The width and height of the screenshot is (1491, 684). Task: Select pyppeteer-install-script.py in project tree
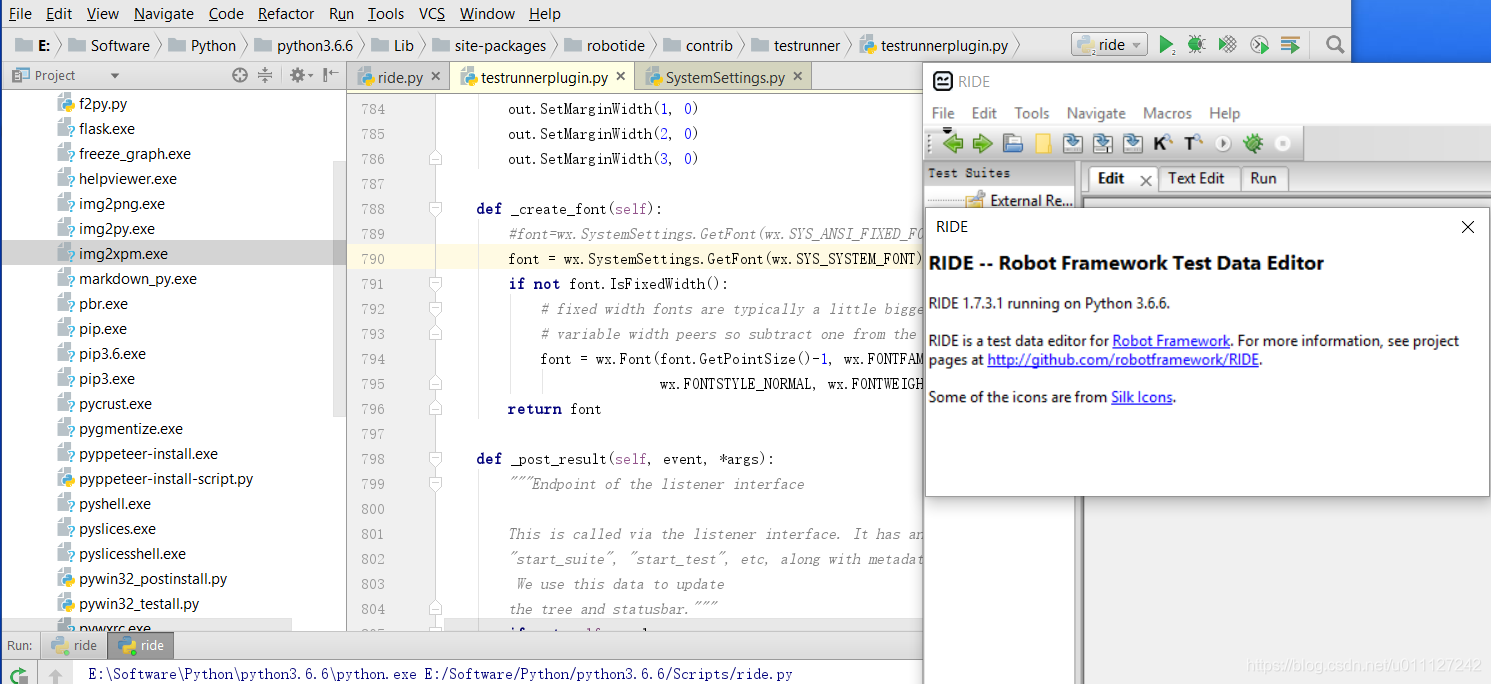(166, 479)
